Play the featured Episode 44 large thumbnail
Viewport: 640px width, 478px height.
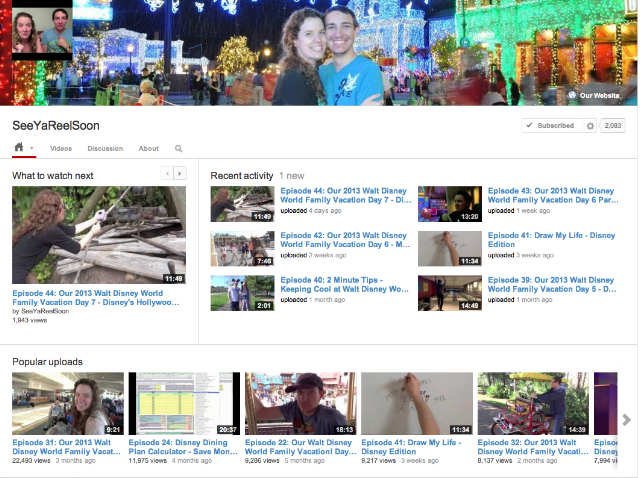pos(99,235)
